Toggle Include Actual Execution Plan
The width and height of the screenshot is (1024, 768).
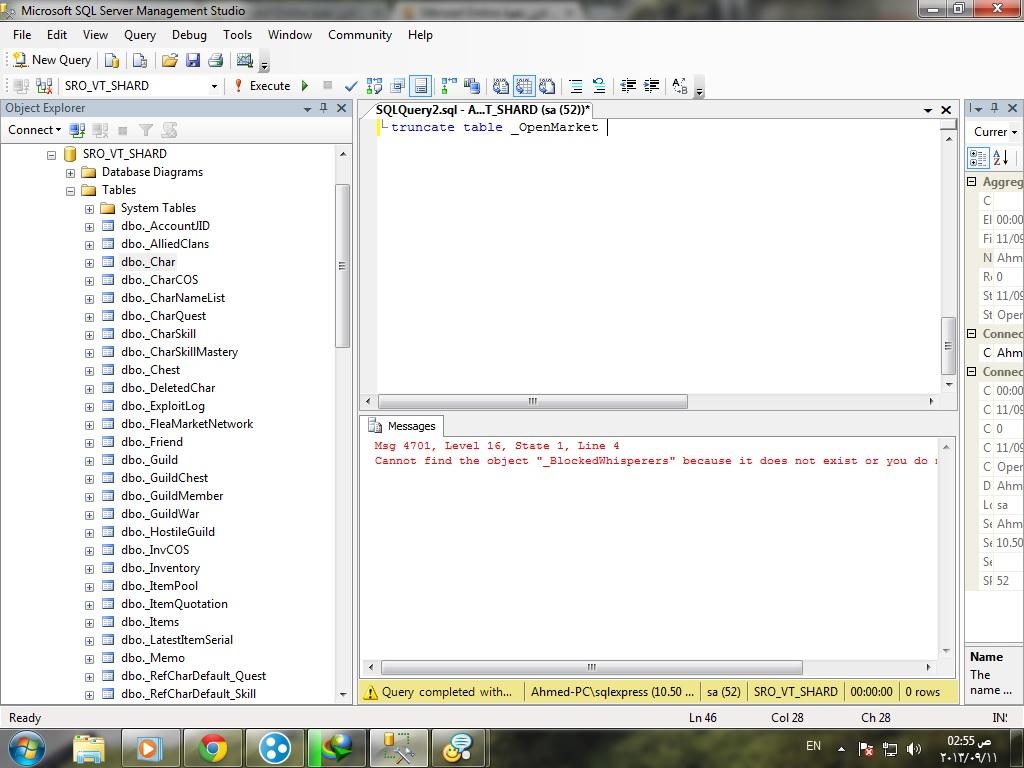(449, 86)
